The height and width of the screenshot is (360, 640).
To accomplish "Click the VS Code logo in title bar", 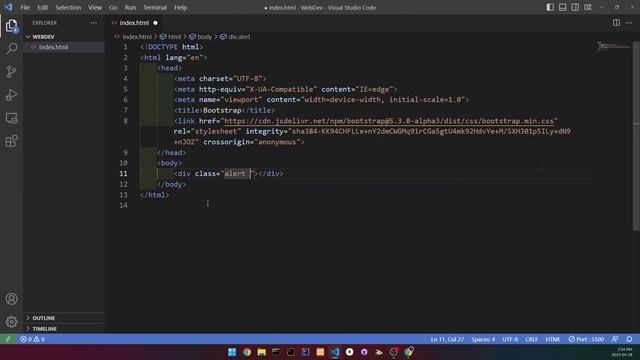I will [9, 7].
